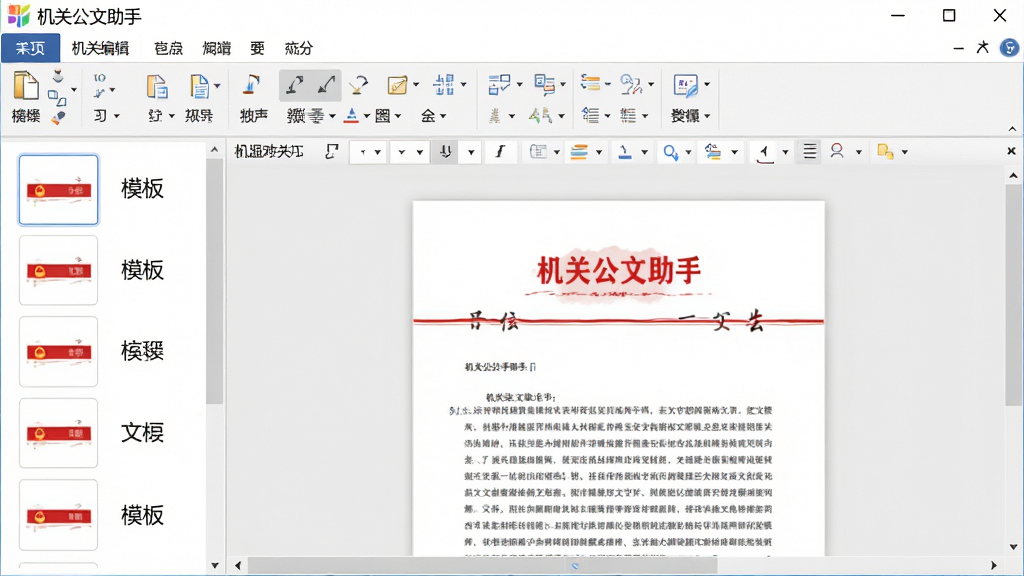Click the orange and blue indent lines icon
Viewport: 1024px width, 576px height.
[x=590, y=83]
